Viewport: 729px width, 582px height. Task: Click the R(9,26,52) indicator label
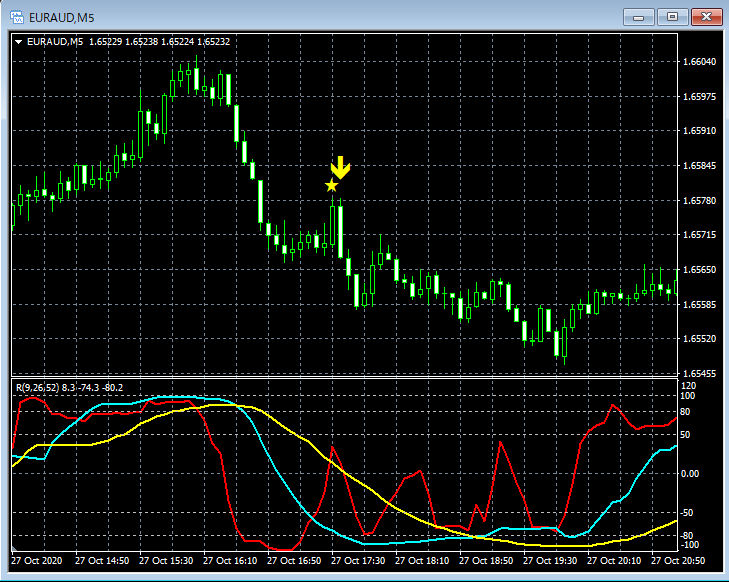pyautogui.click(x=37, y=388)
